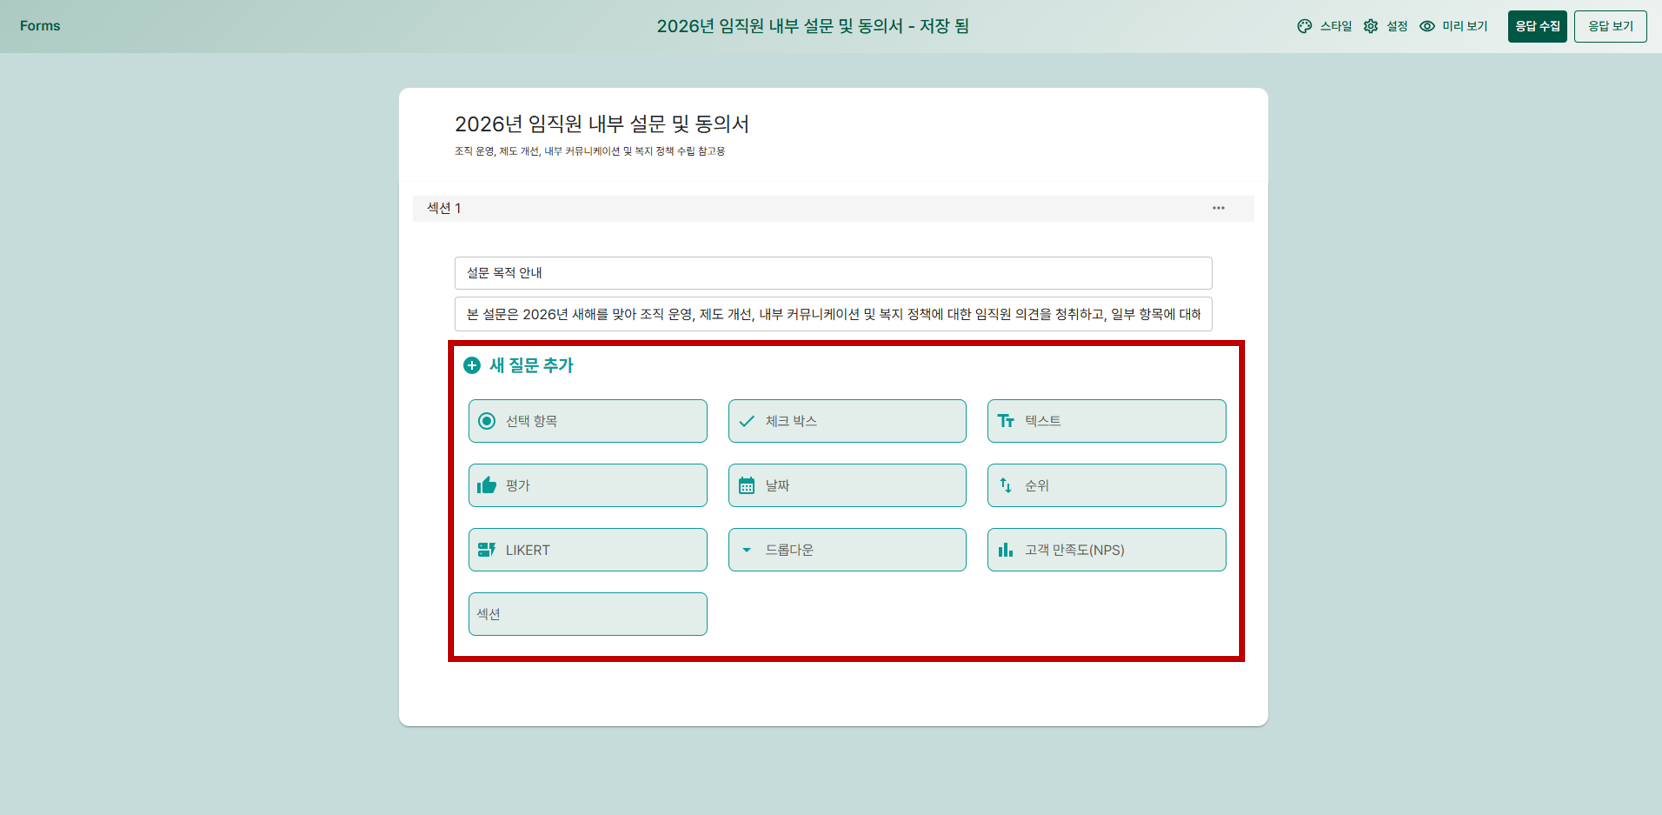This screenshot has height=815, width=1662.
Task: Open the 스타일 menu
Action: 1324,26
